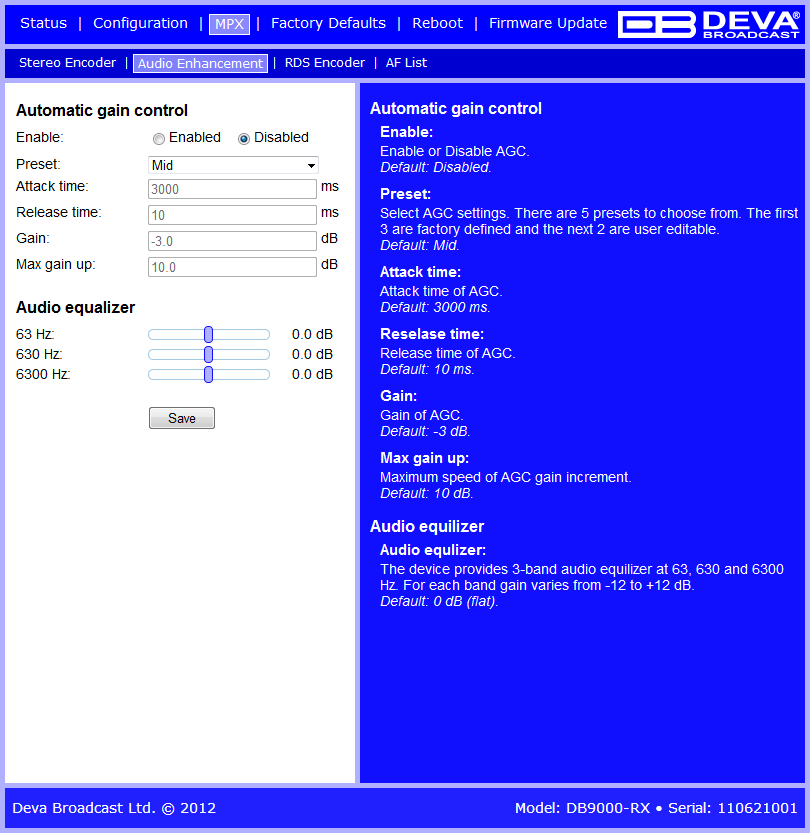Click 'Reselase time:' help heading
810x833 pixels.
432,334
